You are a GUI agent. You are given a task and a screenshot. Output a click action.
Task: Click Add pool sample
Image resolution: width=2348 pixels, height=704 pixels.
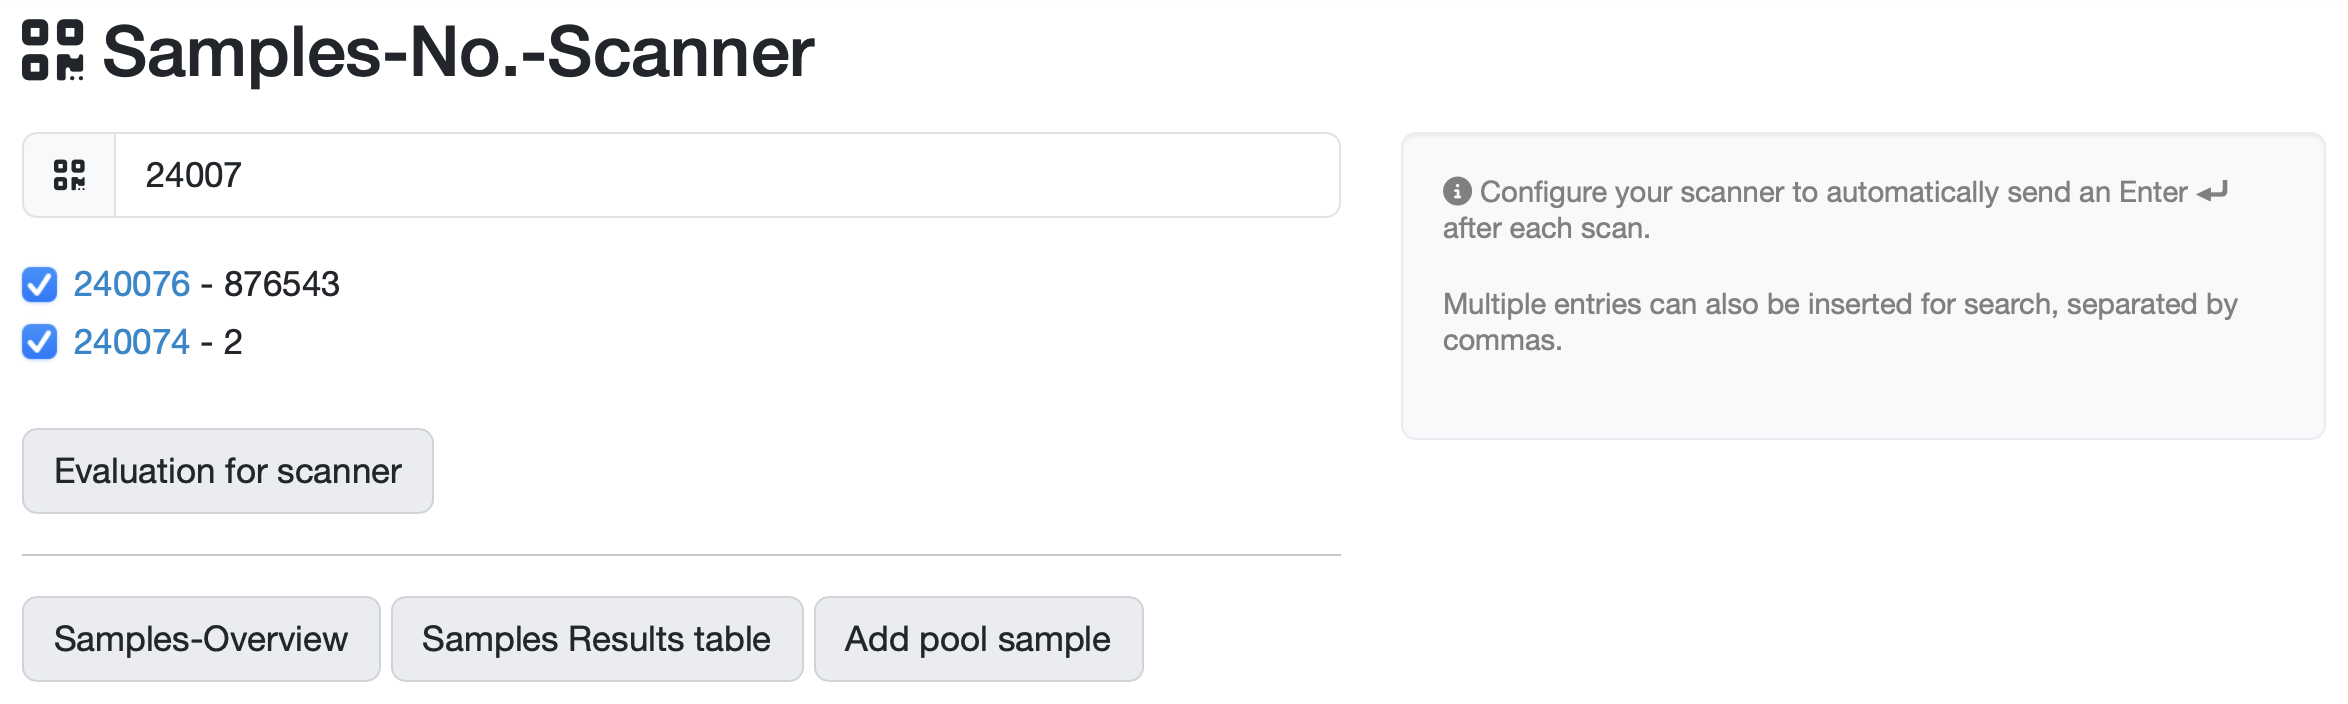click(977, 639)
